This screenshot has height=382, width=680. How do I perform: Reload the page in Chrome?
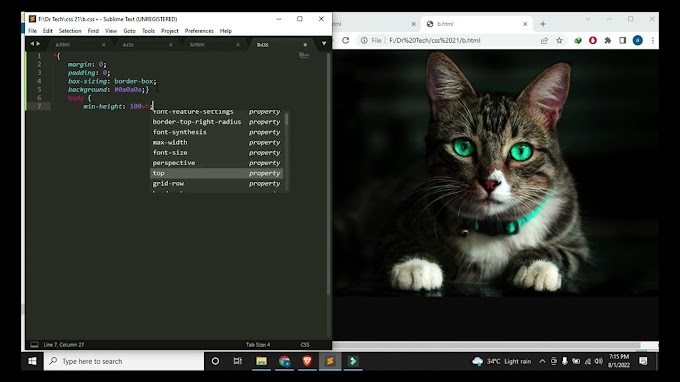point(346,40)
